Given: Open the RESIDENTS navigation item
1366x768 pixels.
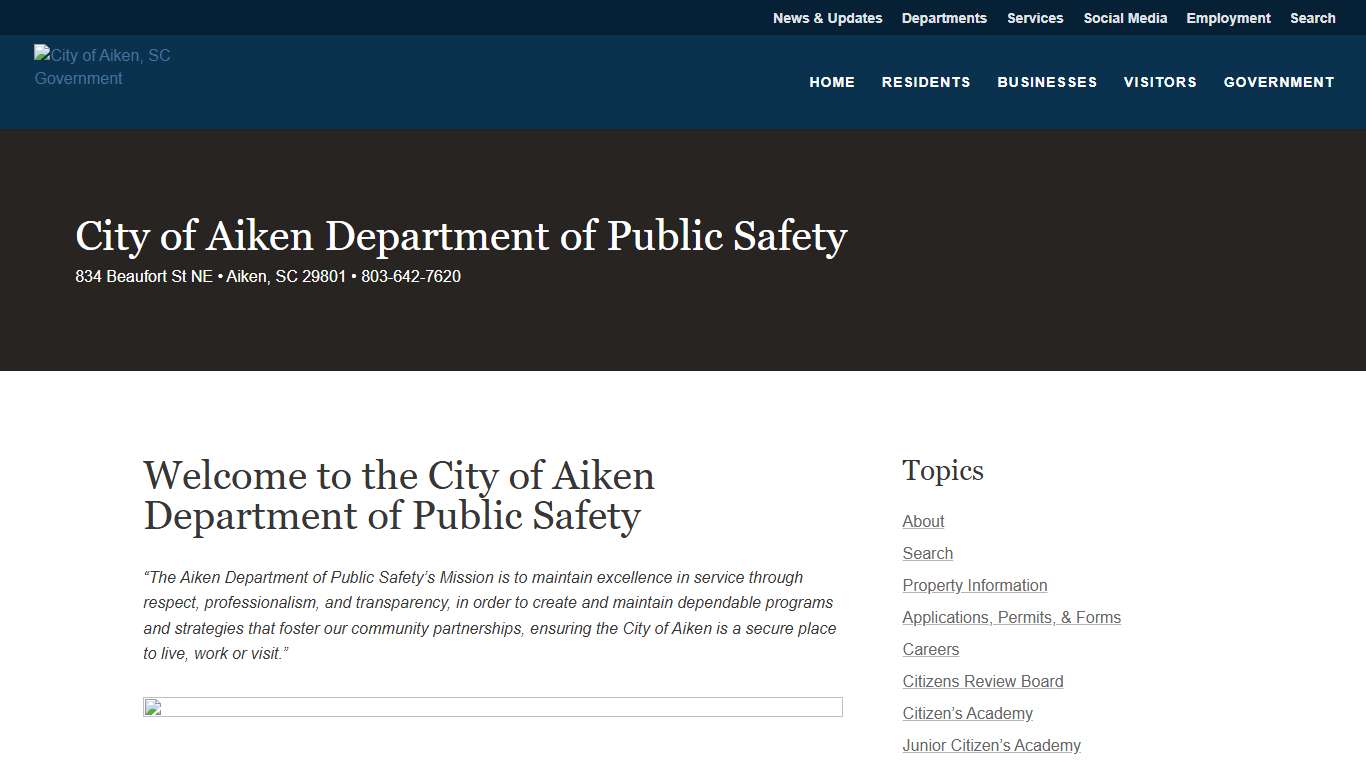Looking at the screenshot, I should (926, 82).
